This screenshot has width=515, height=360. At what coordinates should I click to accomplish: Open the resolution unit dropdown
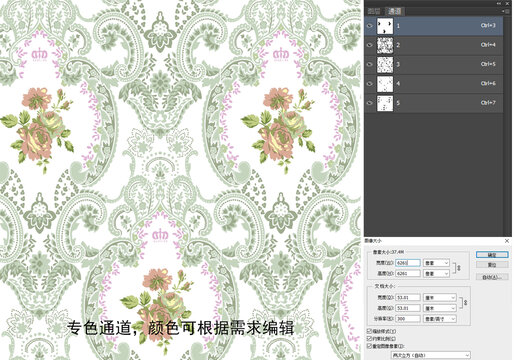440,319
